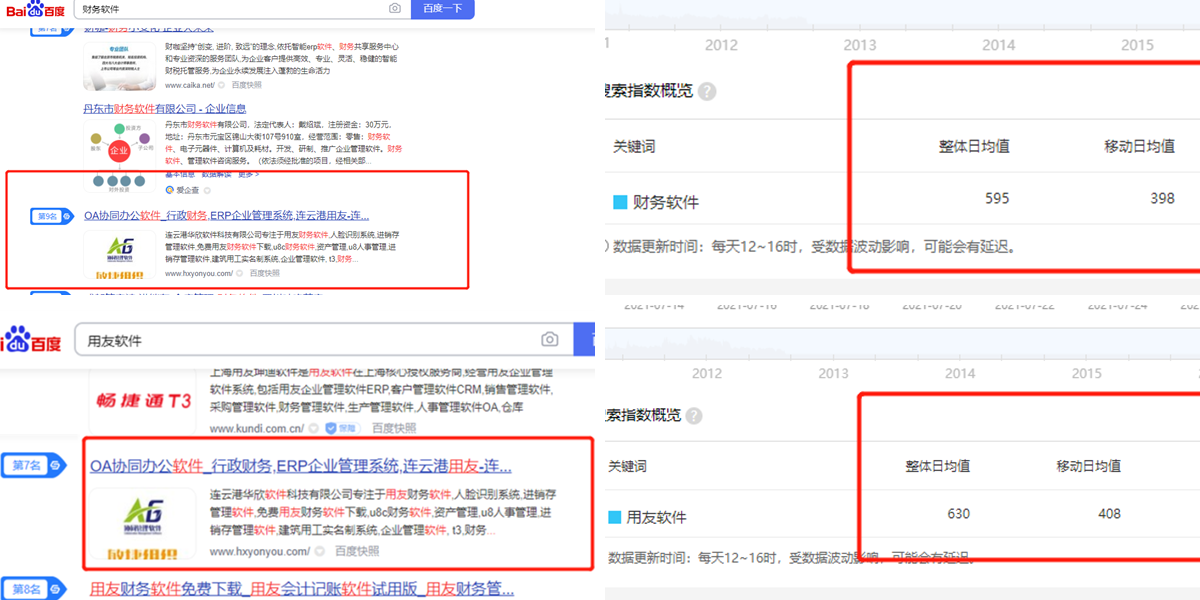Click the 爱企查 source icon

[170, 189]
